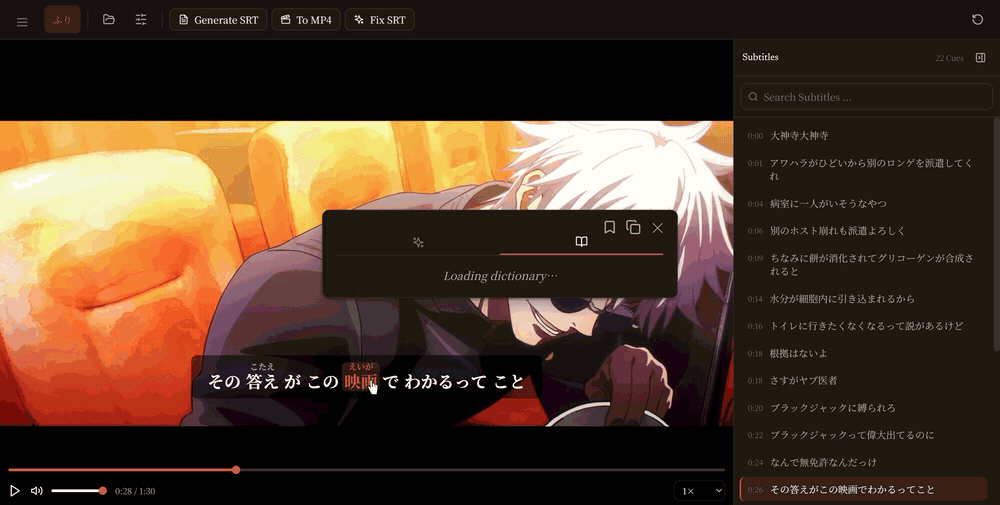Image resolution: width=1000 pixels, height=505 pixels.
Task: Jump to cue ブラックジャックに縛られろ
Action: coord(864,408)
